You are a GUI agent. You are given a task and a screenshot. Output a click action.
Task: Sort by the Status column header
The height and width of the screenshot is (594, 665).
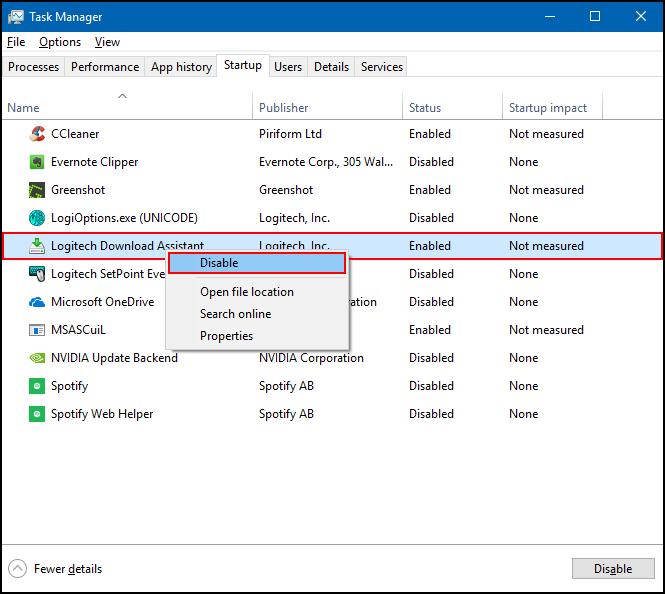click(452, 108)
